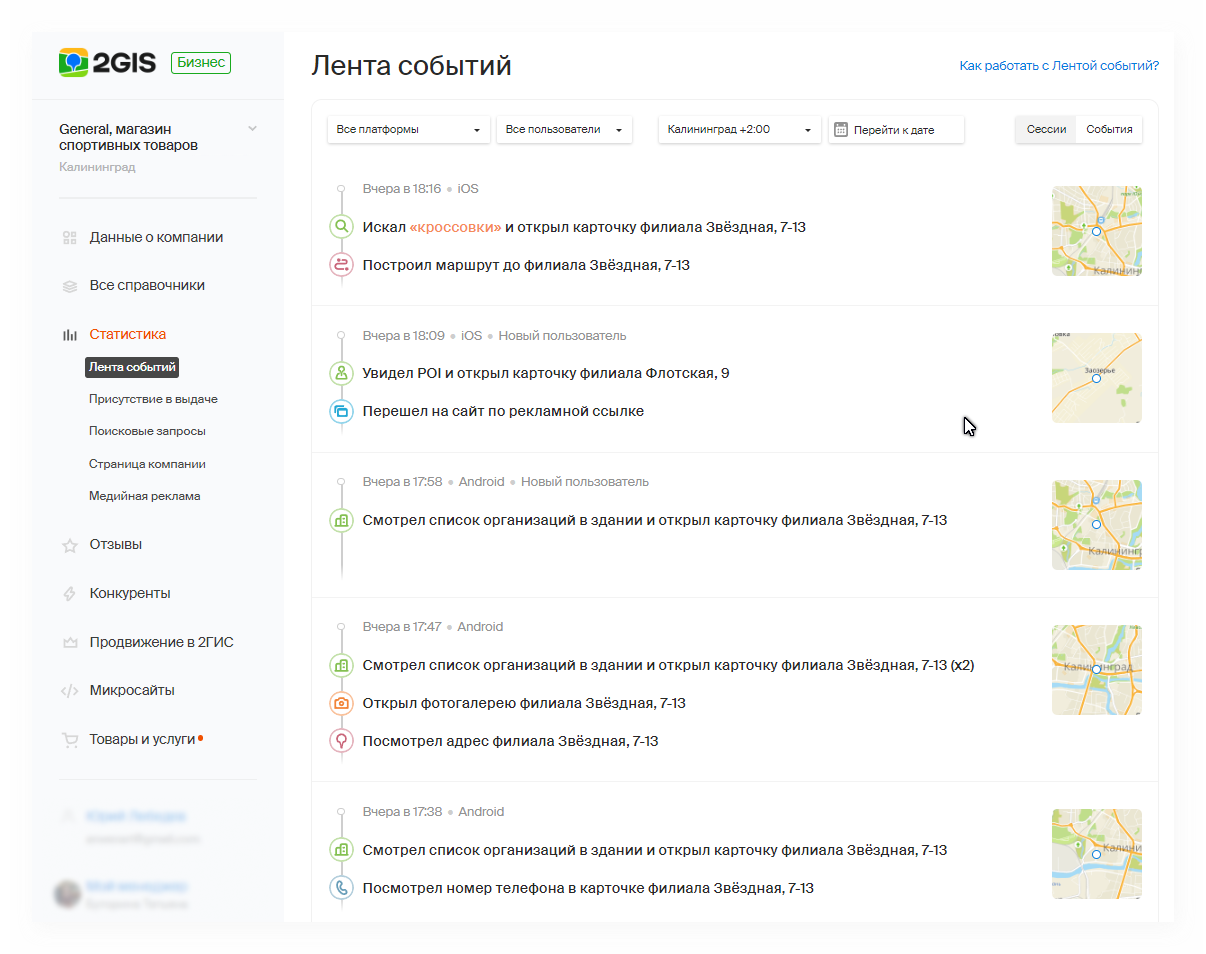Viewport: 1206px width, 954px height.
Task: Click the search icon beside Искал «кроссовки»
Action: tap(342, 227)
